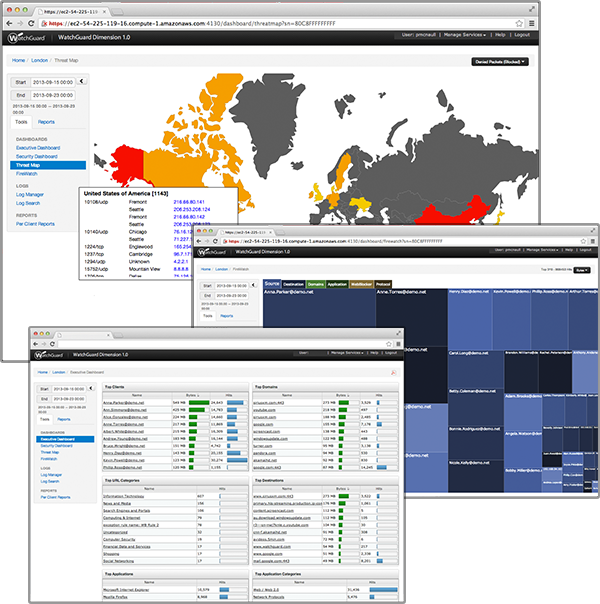Open Manage Services menu in Executive Dashboard window
Screen dimensions: 600x604
[x=347, y=353]
